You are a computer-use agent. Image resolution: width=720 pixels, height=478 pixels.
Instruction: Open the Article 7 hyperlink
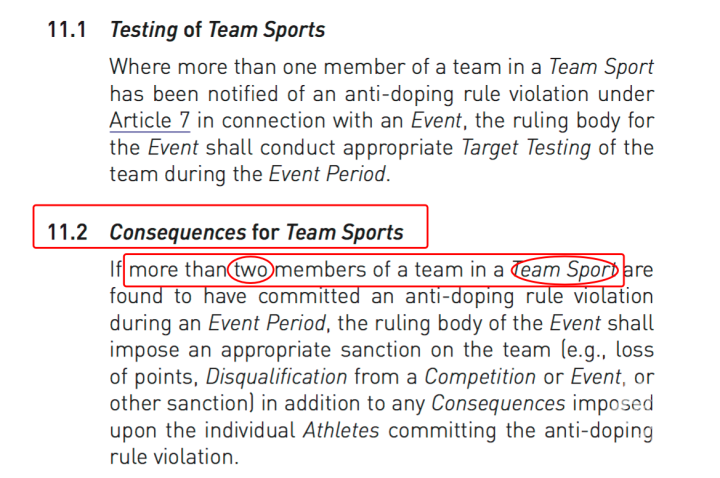pyautogui.click(x=152, y=121)
